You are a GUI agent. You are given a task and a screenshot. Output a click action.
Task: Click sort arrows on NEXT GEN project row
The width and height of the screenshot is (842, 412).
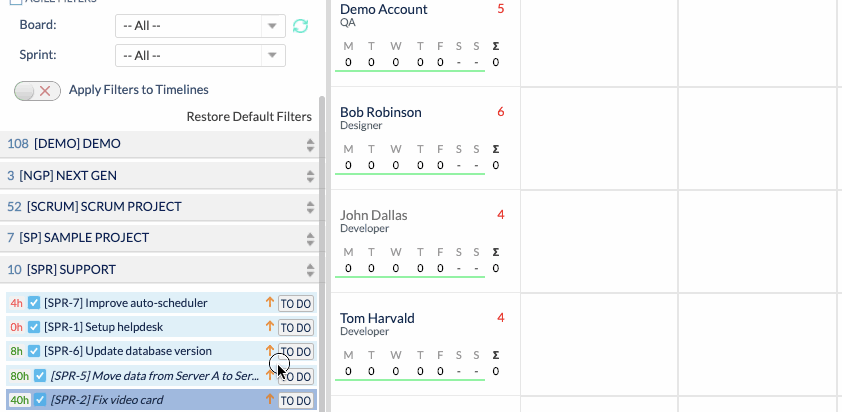pyautogui.click(x=310, y=175)
